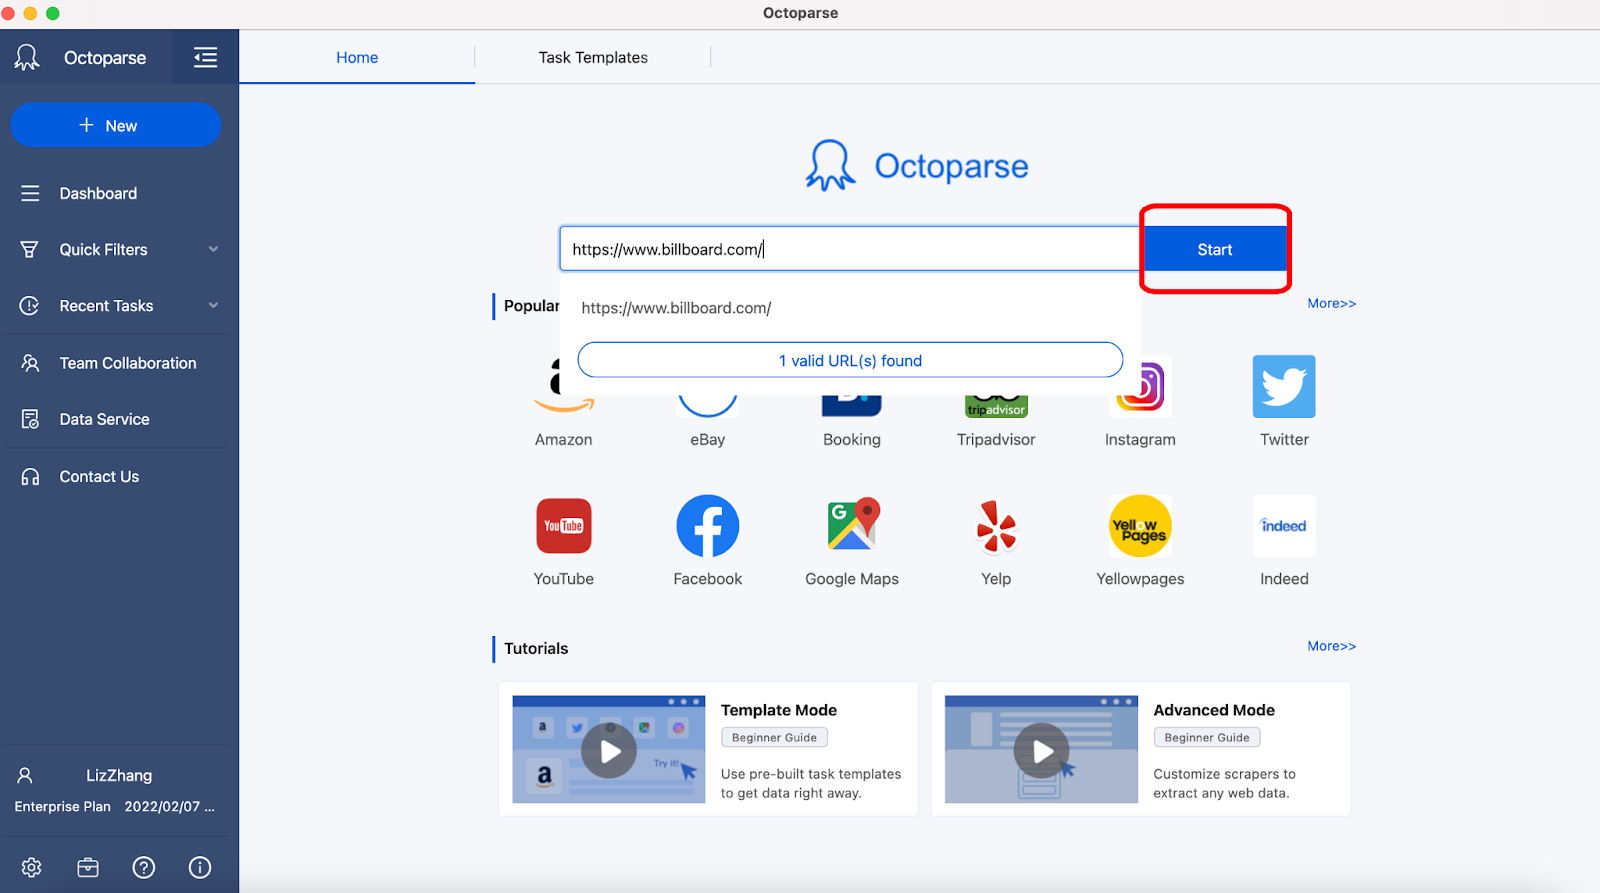
Task: Collapse the sidebar with the menu toggle icon
Action: click(205, 57)
